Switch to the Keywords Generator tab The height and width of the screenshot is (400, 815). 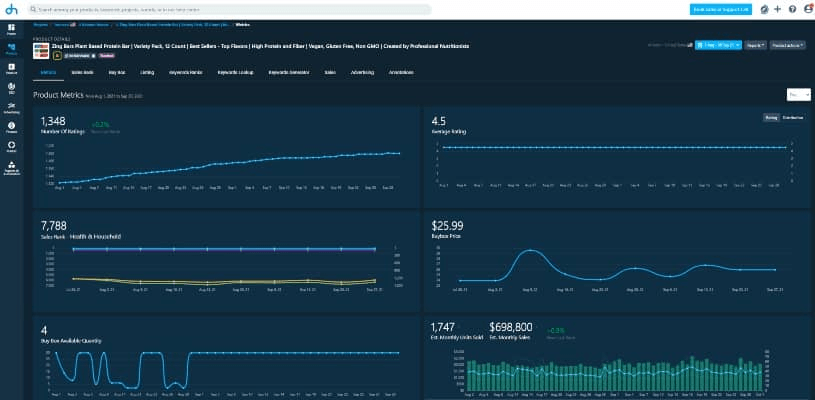(x=289, y=73)
